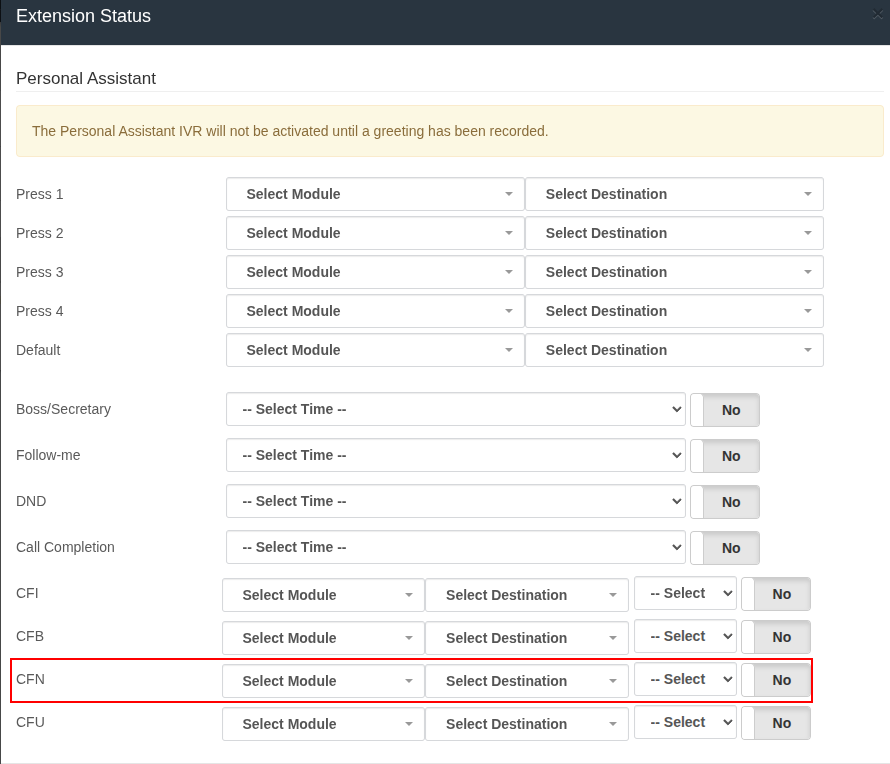The width and height of the screenshot is (890, 764).
Task: Open CFI Select Module dropdown
Action: click(x=323, y=595)
